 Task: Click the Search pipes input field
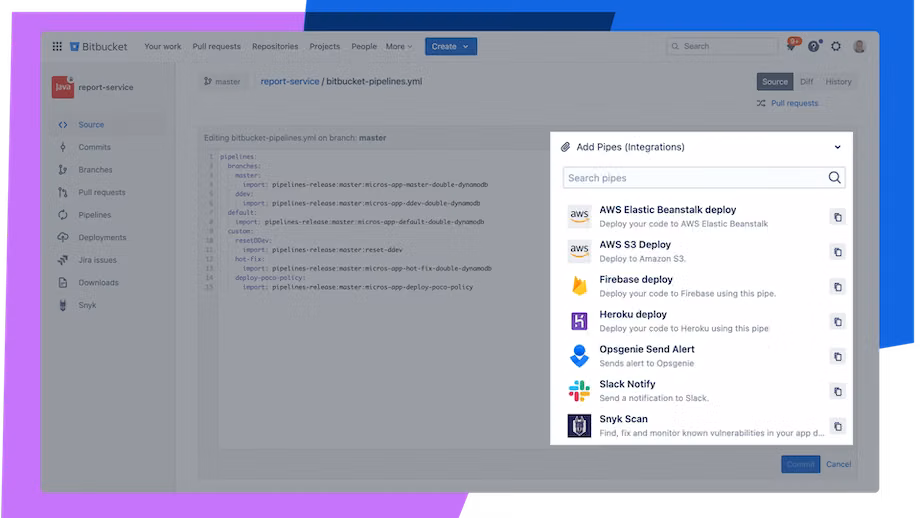click(695, 178)
